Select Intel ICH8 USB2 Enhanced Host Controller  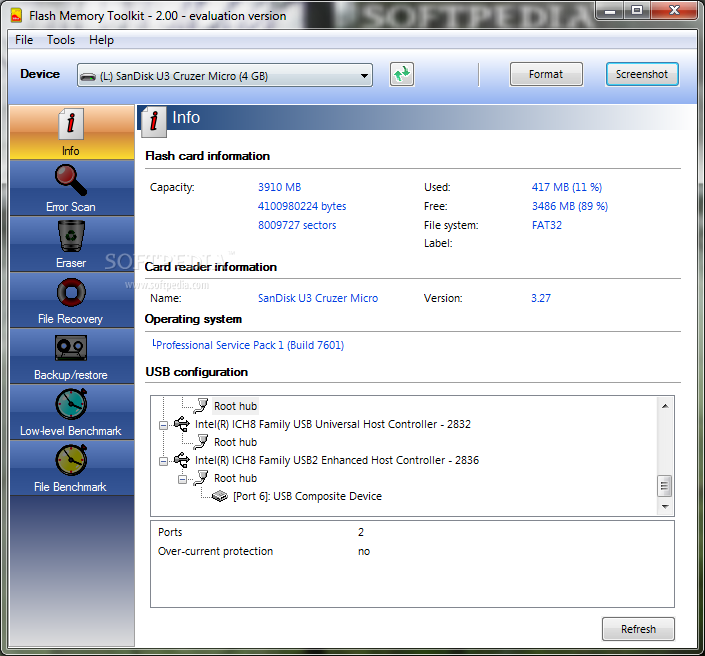coord(337,460)
